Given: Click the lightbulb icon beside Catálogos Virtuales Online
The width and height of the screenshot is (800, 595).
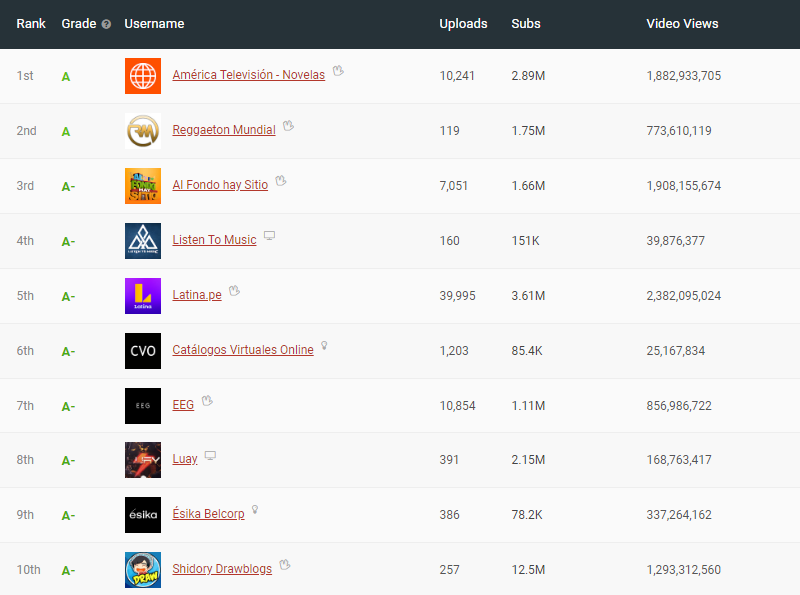Looking at the screenshot, I should [324, 345].
